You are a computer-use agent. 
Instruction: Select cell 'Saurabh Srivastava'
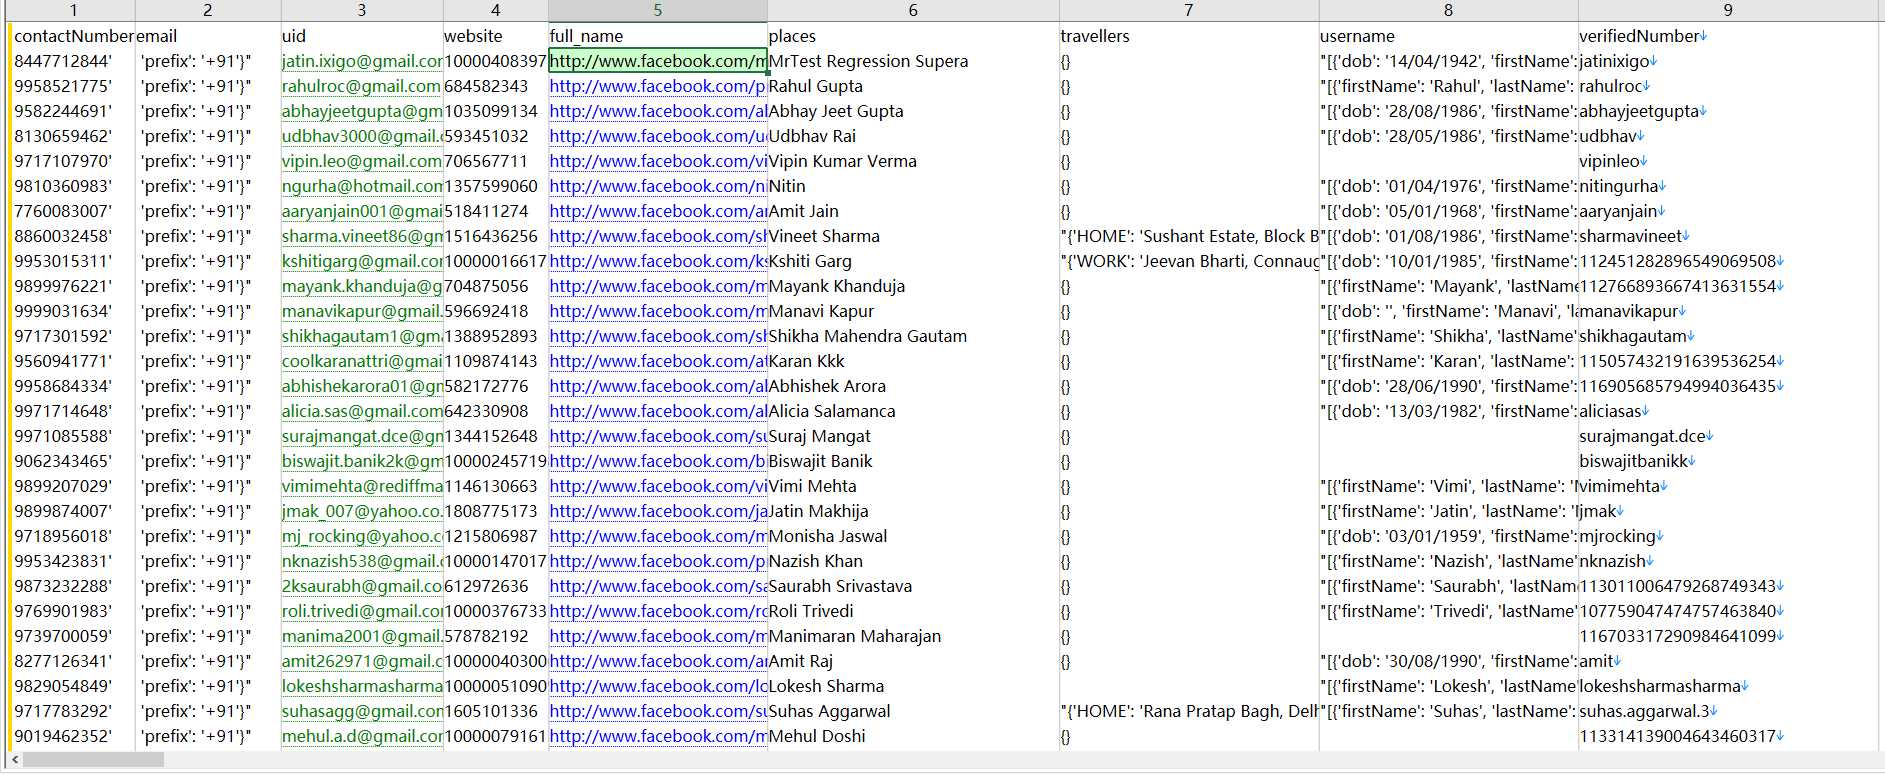[913, 586]
